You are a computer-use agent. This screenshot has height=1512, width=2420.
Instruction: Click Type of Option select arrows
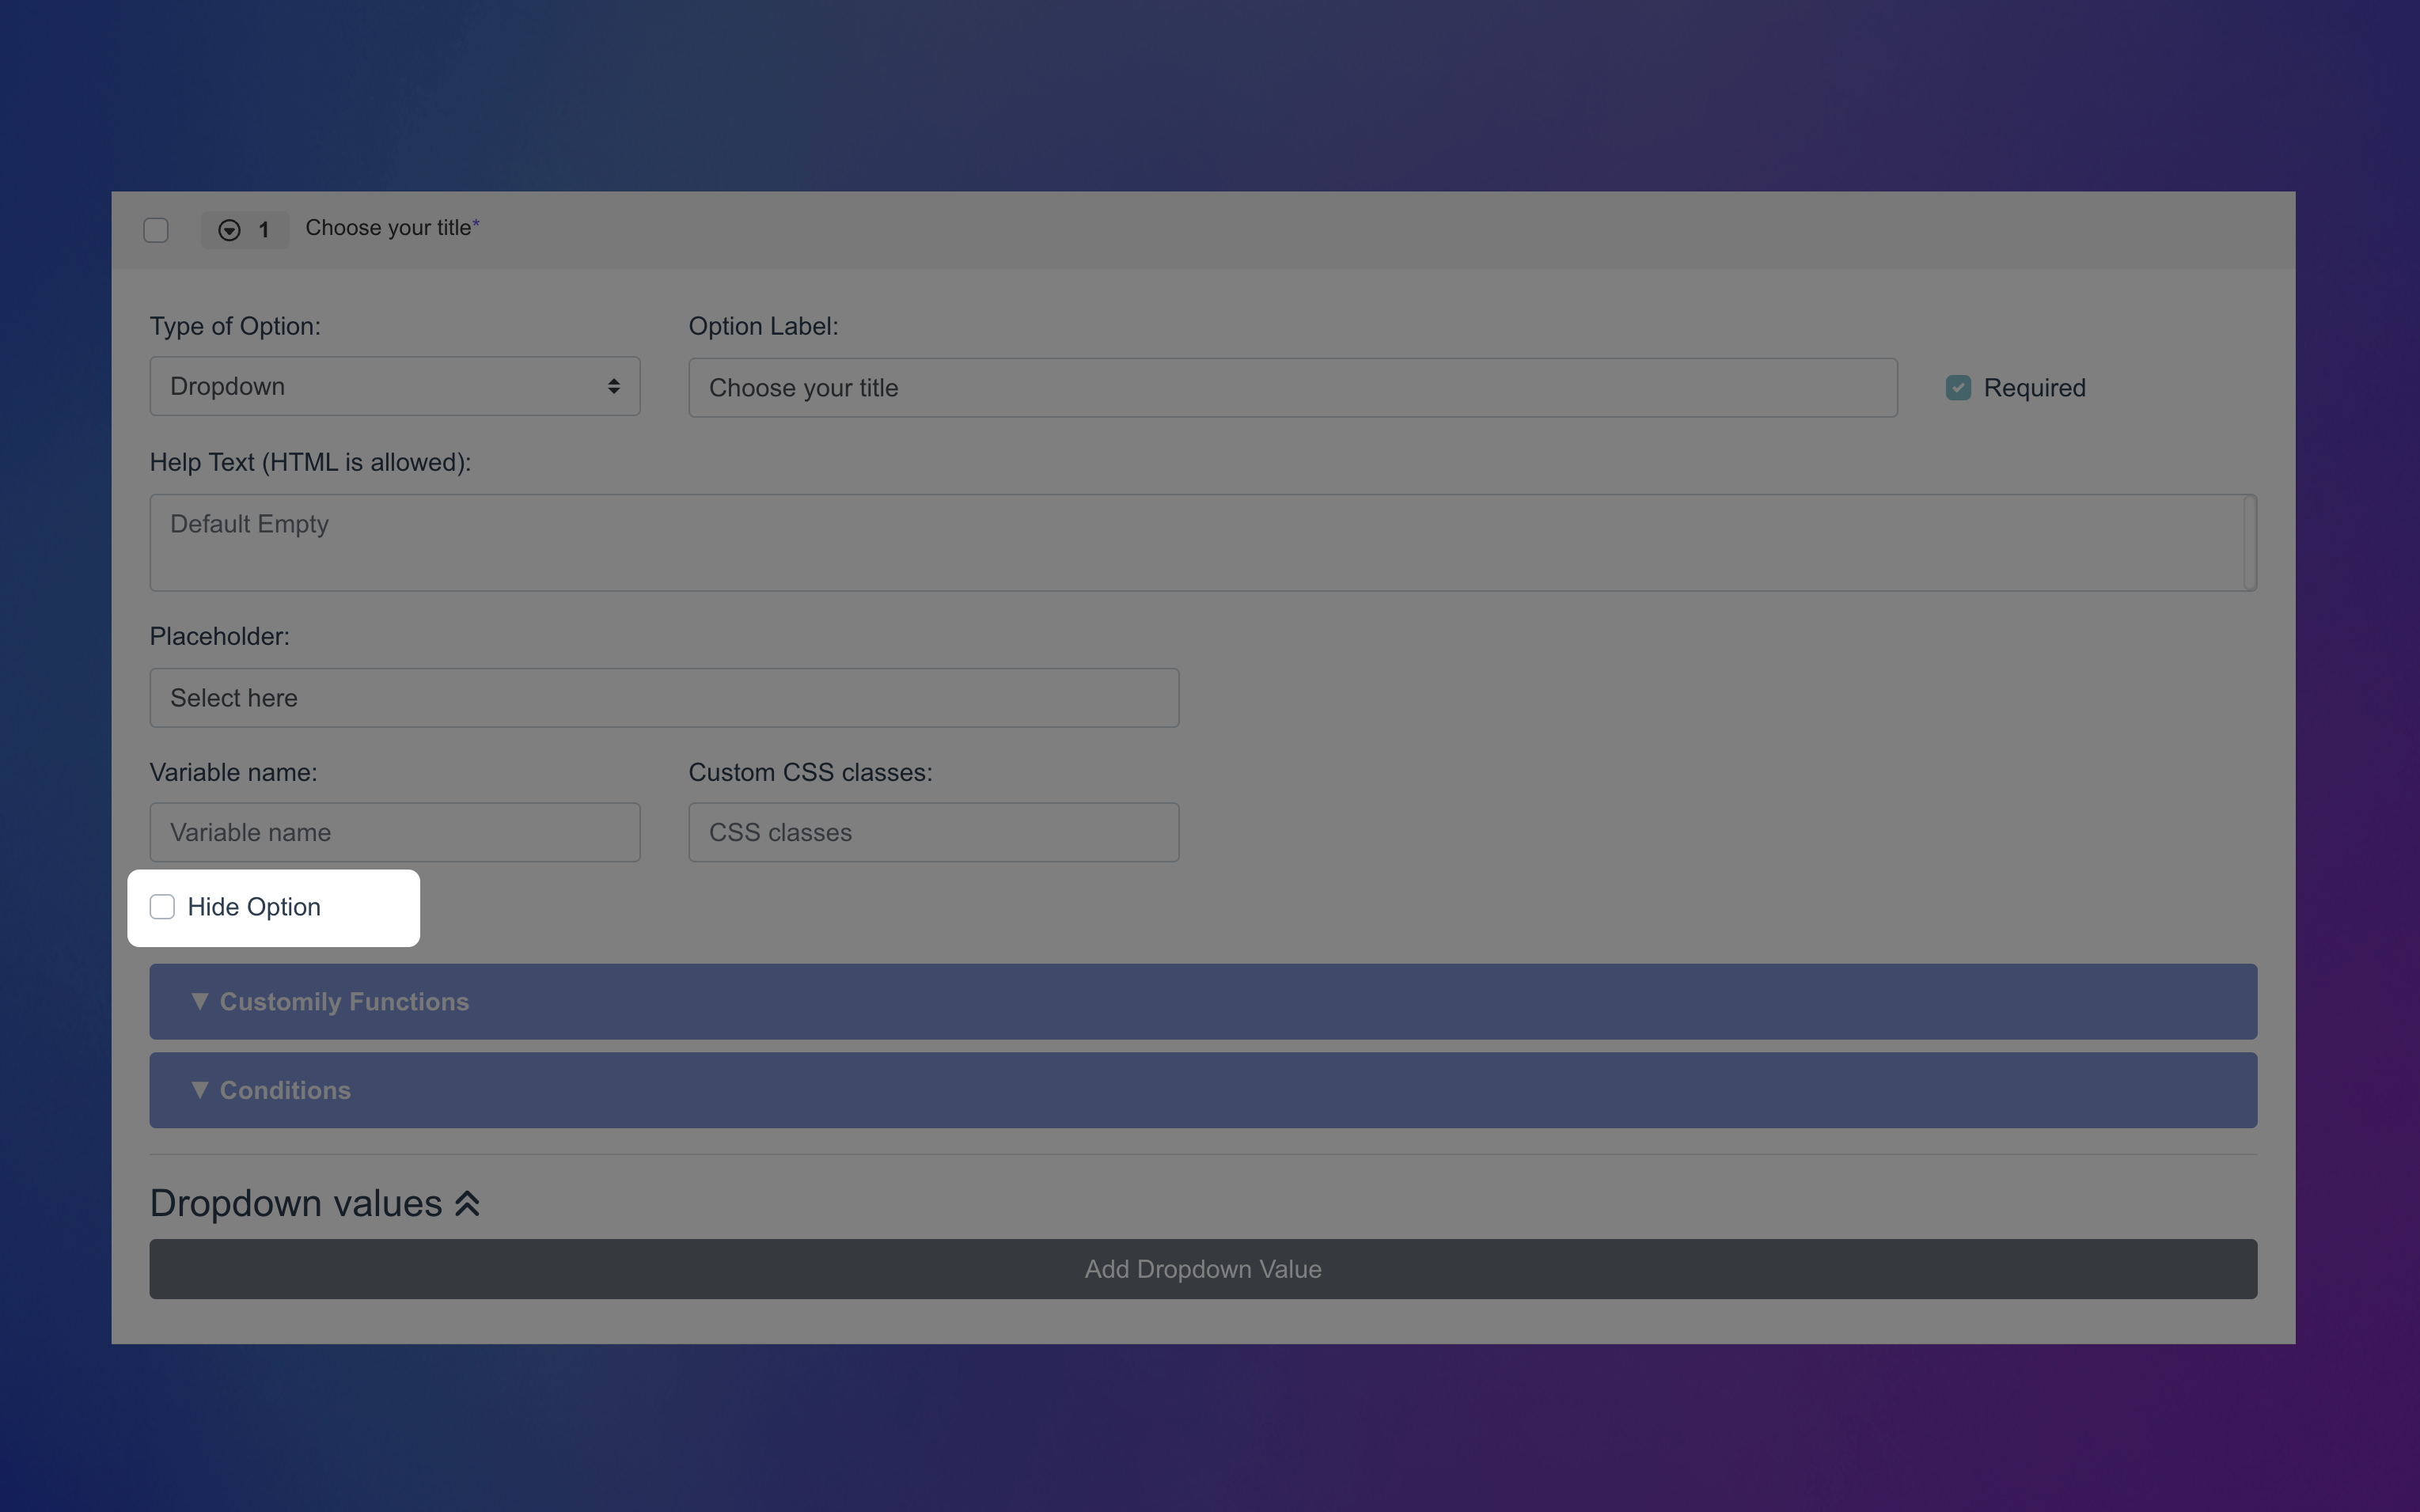(613, 387)
